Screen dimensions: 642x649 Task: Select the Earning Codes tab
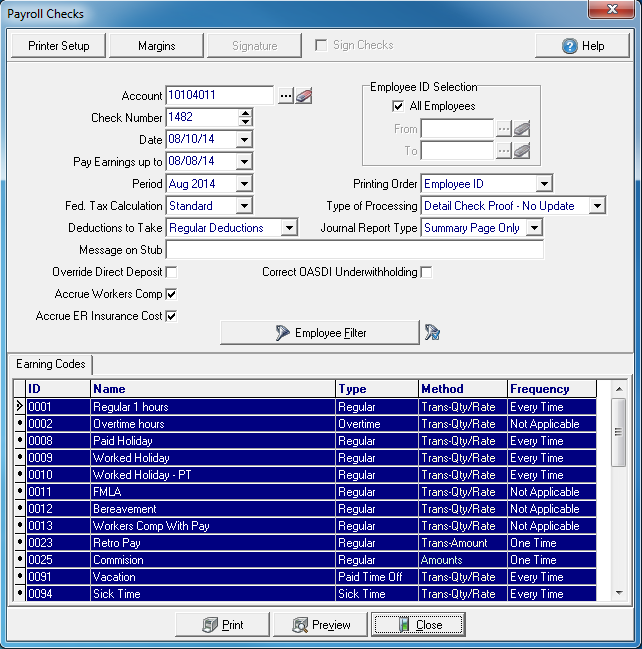[51, 364]
